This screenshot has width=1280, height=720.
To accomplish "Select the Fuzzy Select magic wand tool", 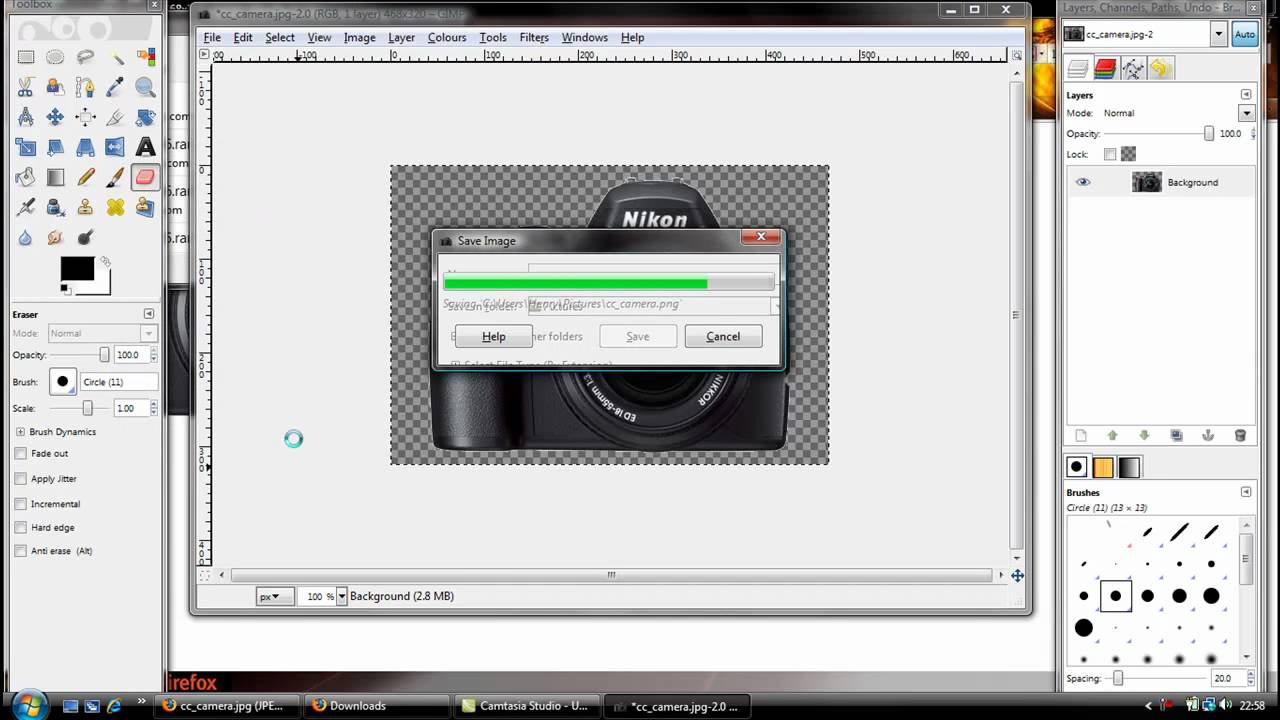I will [x=115, y=57].
